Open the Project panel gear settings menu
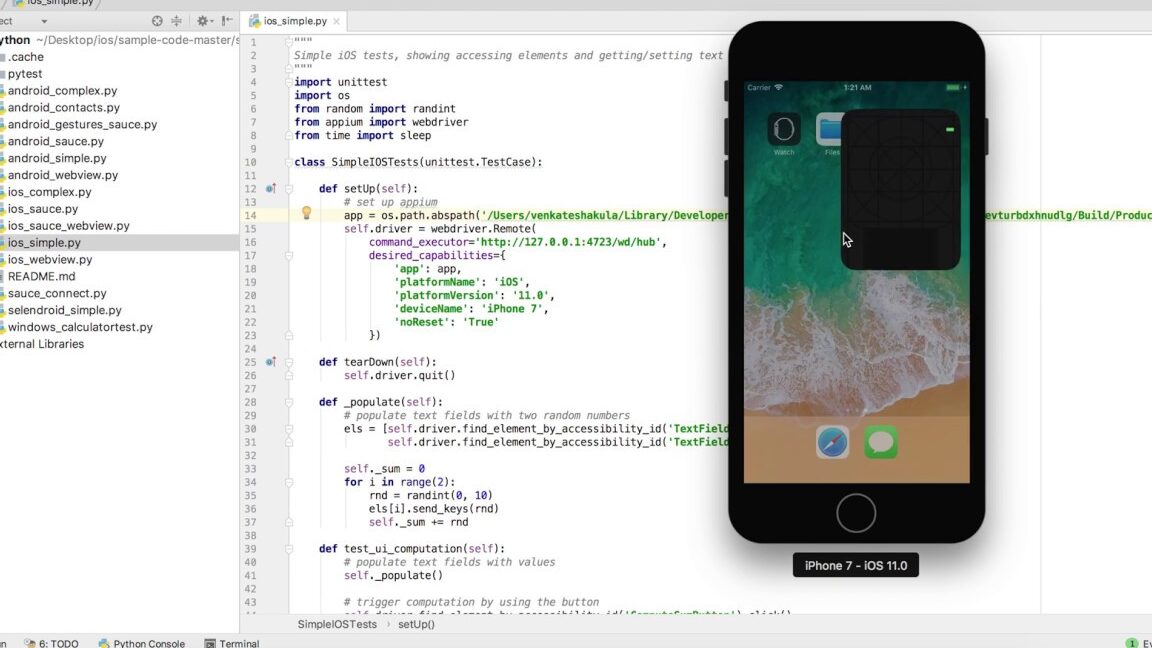This screenshot has height=648, width=1152. point(203,21)
